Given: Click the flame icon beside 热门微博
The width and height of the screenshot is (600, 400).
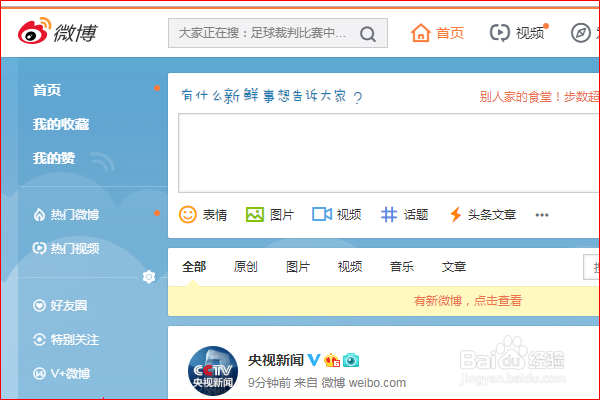Looking at the screenshot, I should tap(39, 215).
